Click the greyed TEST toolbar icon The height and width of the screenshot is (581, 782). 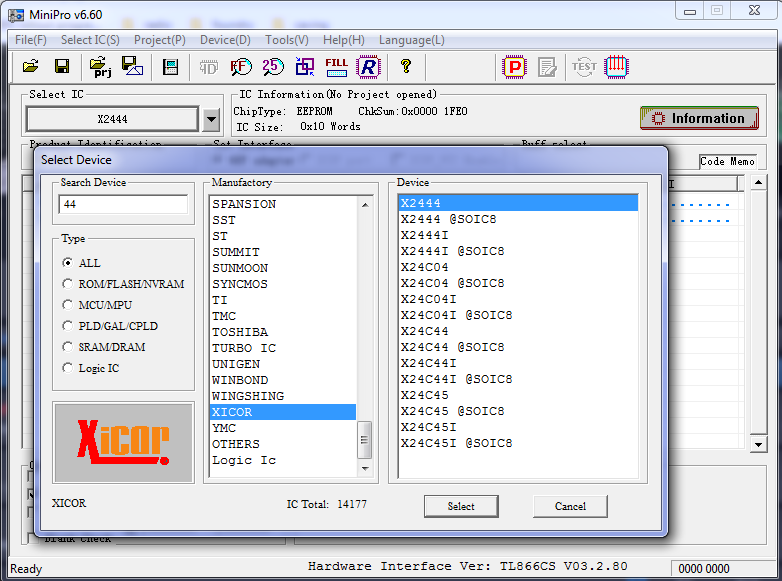584,67
